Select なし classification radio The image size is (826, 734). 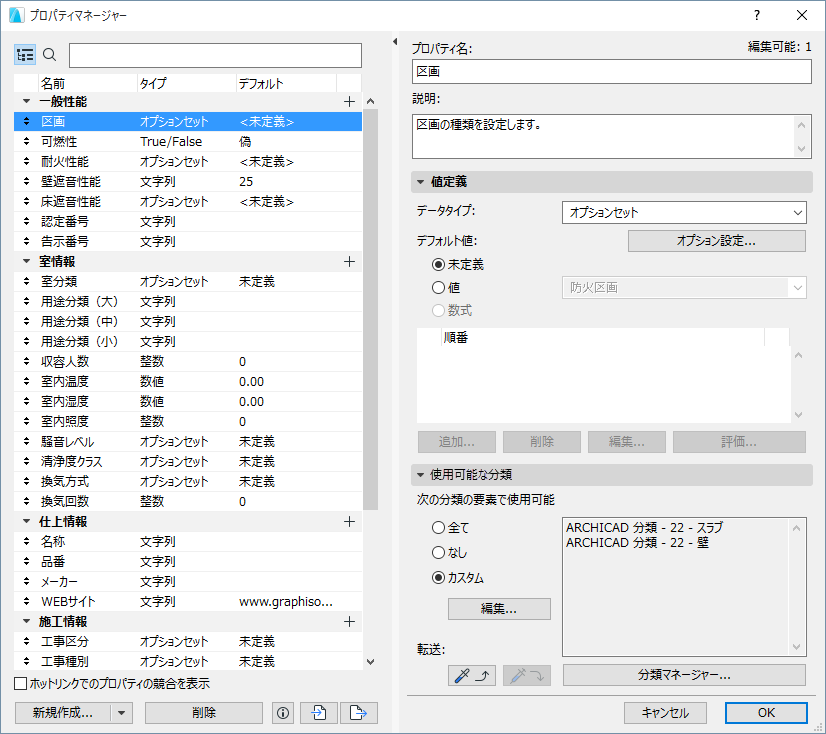[438, 553]
